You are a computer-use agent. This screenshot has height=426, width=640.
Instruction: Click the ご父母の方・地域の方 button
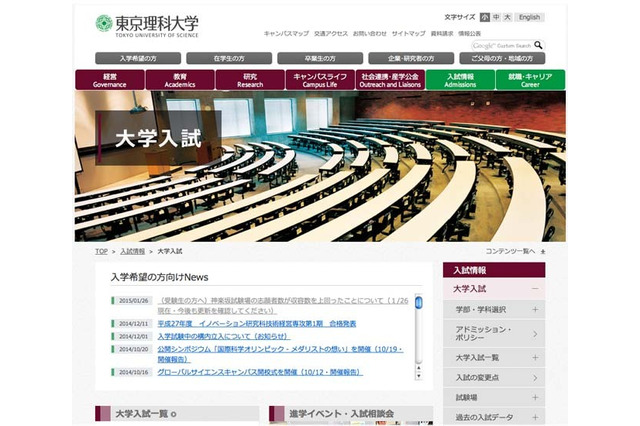point(502,58)
